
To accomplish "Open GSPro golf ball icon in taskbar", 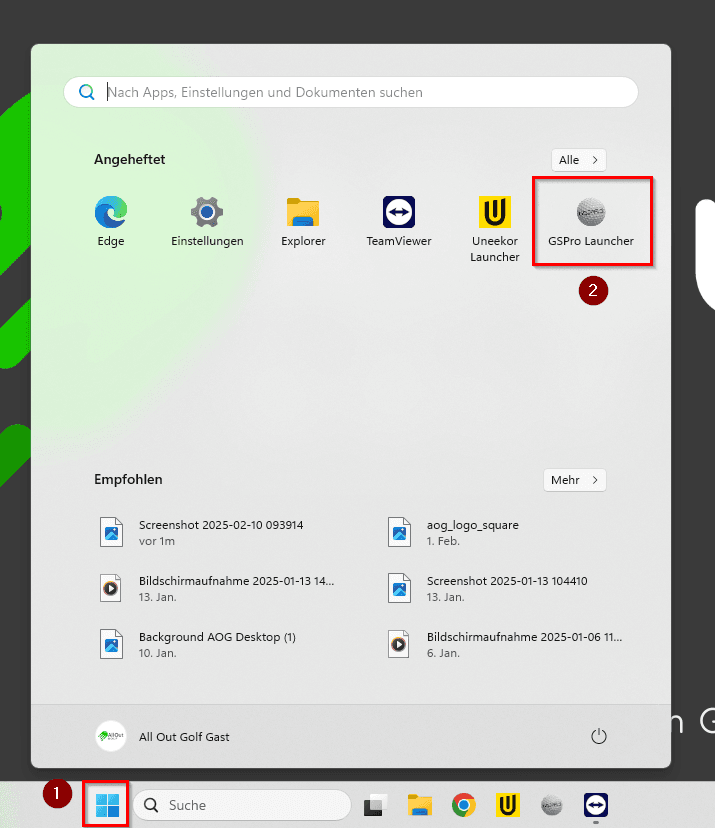I will tap(552, 805).
